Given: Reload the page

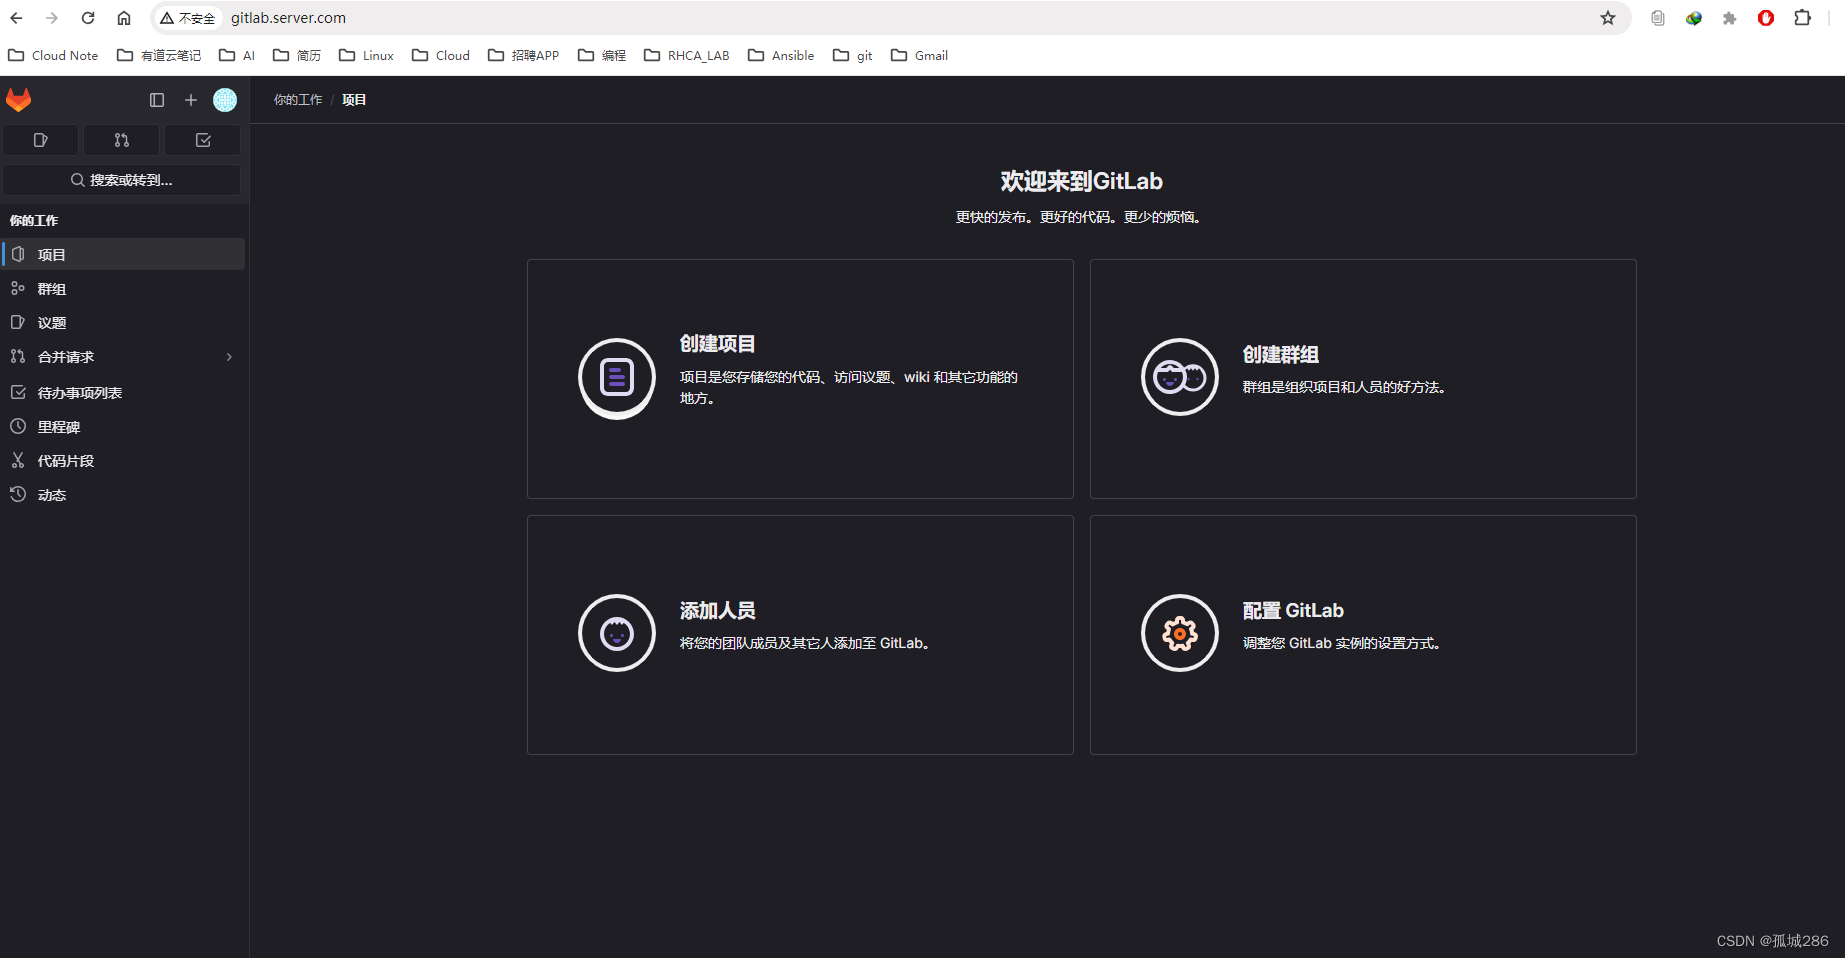Looking at the screenshot, I should tap(88, 18).
